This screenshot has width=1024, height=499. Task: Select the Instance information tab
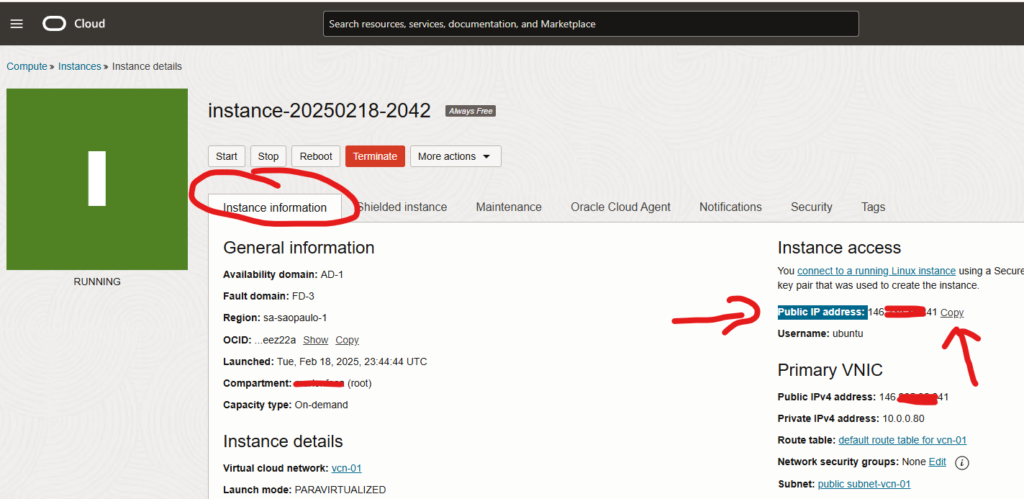[x=275, y=208]
